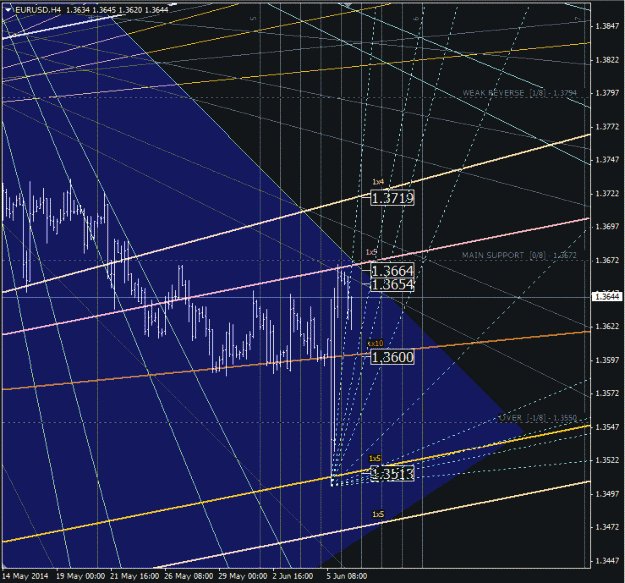Click the 21 May 16:00 date label

click(135, 576)
